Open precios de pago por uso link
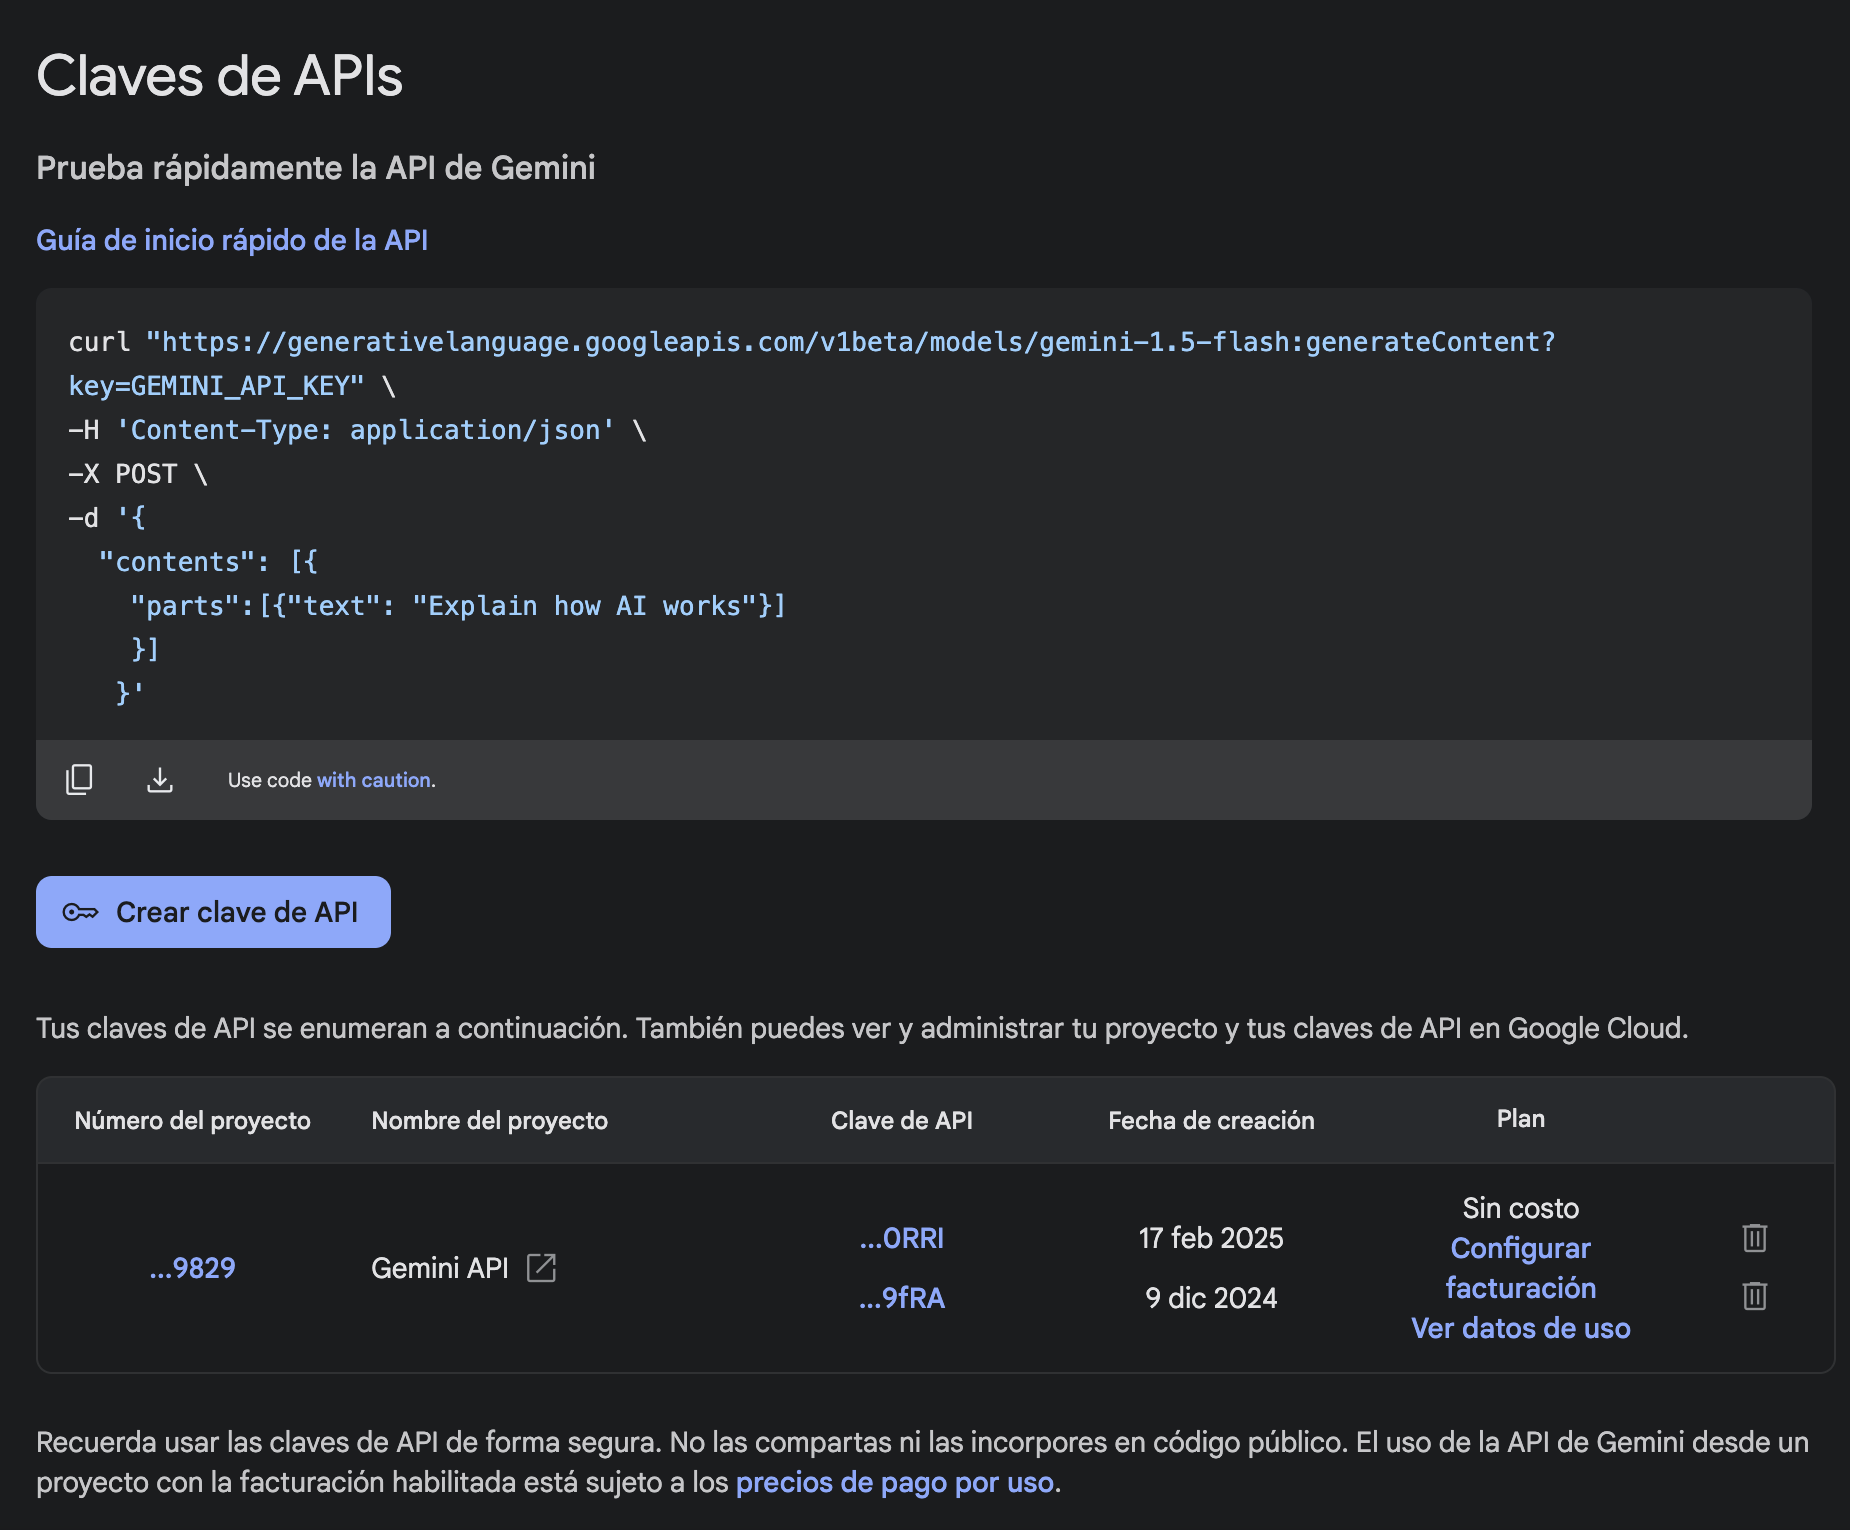Image resolution: width=1850 pixels, height=1530 pixels. click(895, 1482)
